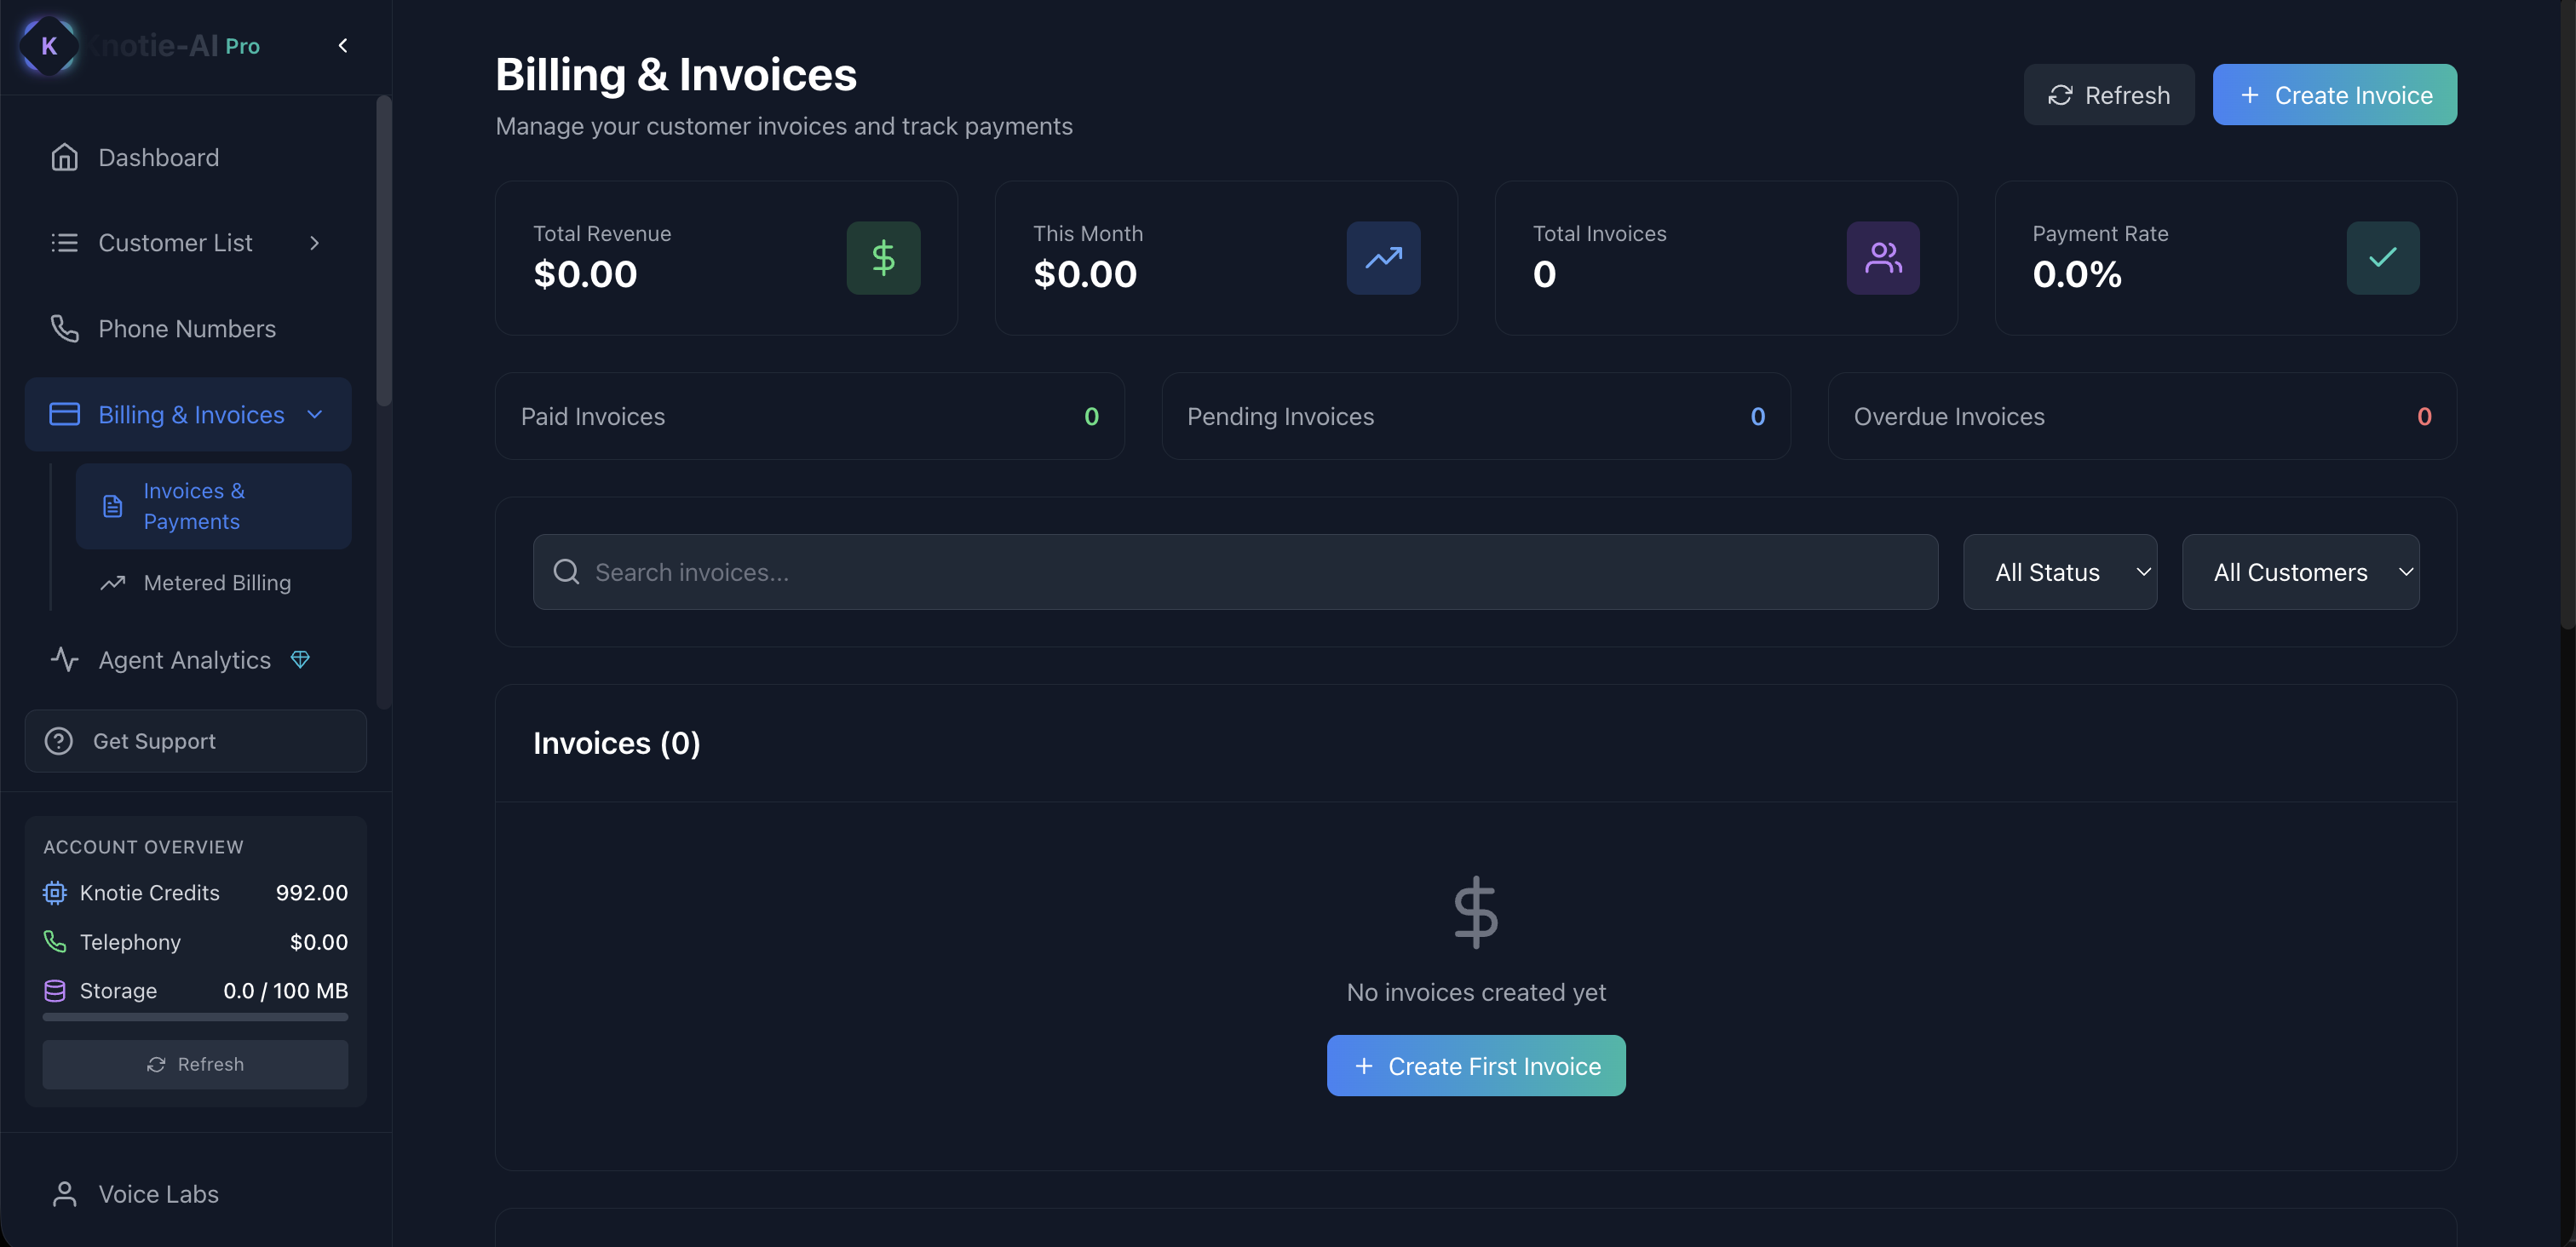
Task: Click the Agent Analytics diamond badge
Action: pyautogui.click(x=300, y=659)
